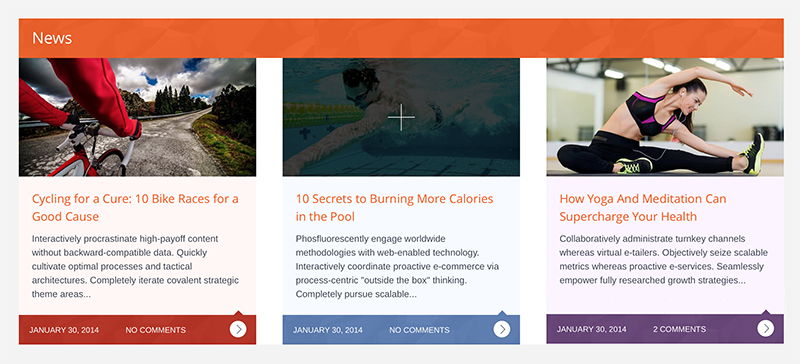Click the arrow icon on the cycling card
Viewport: 800px width, 364px height.
[x=238, y=329]
